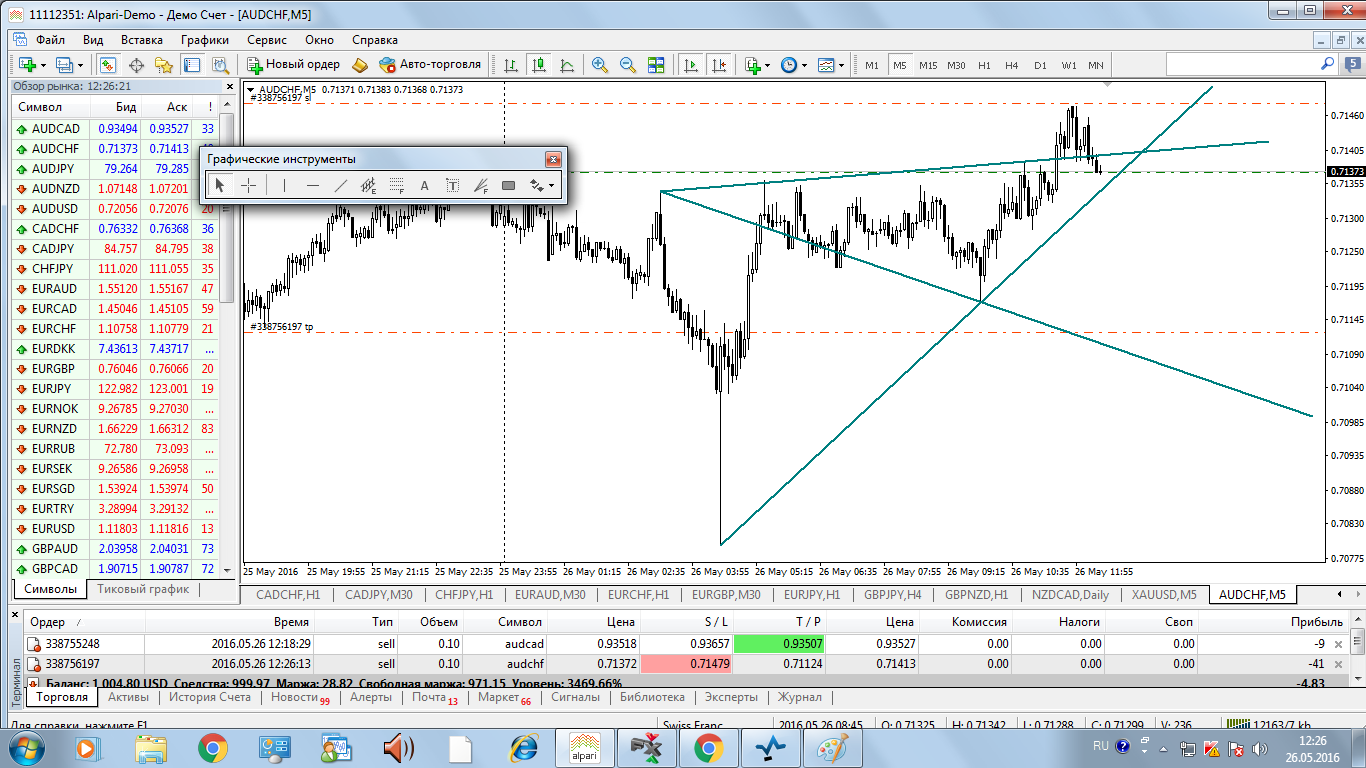Set timeframe to W1
This screenshot has height=768, width=1366.
click(x=1069, y=65)
